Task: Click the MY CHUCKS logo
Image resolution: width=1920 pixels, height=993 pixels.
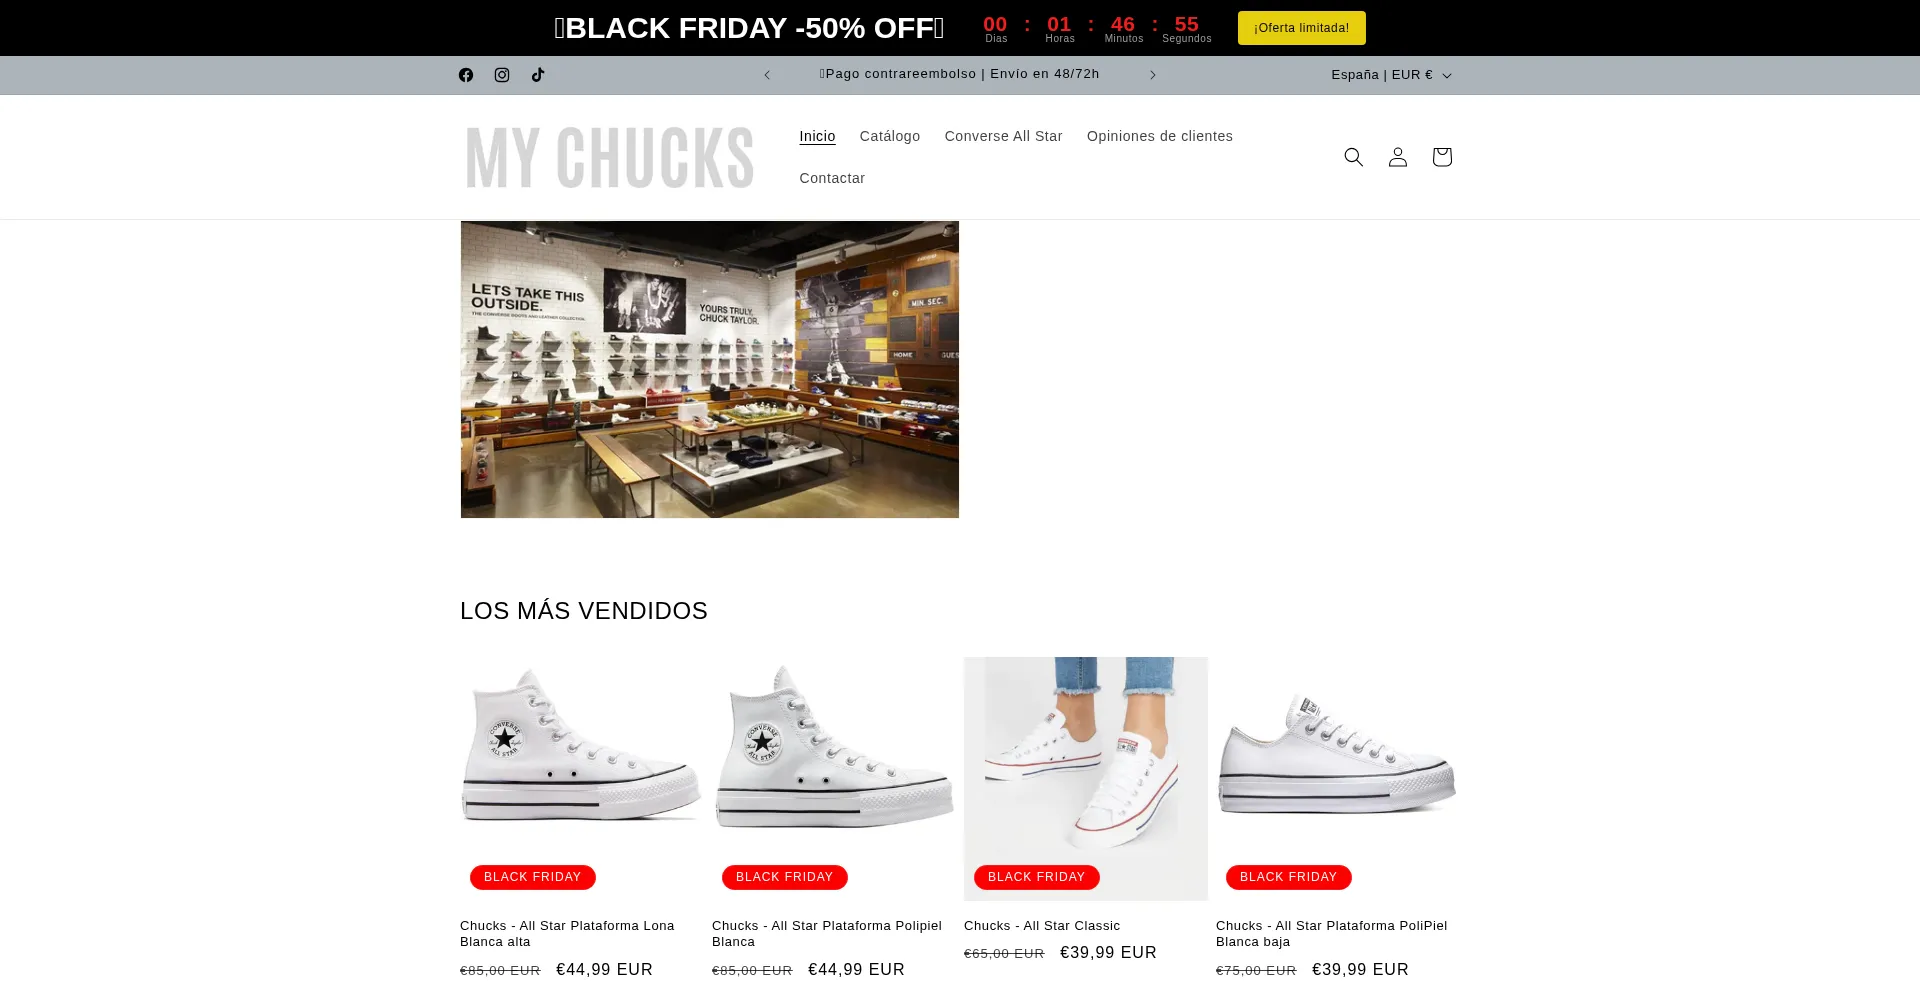Action: point(610,157)
